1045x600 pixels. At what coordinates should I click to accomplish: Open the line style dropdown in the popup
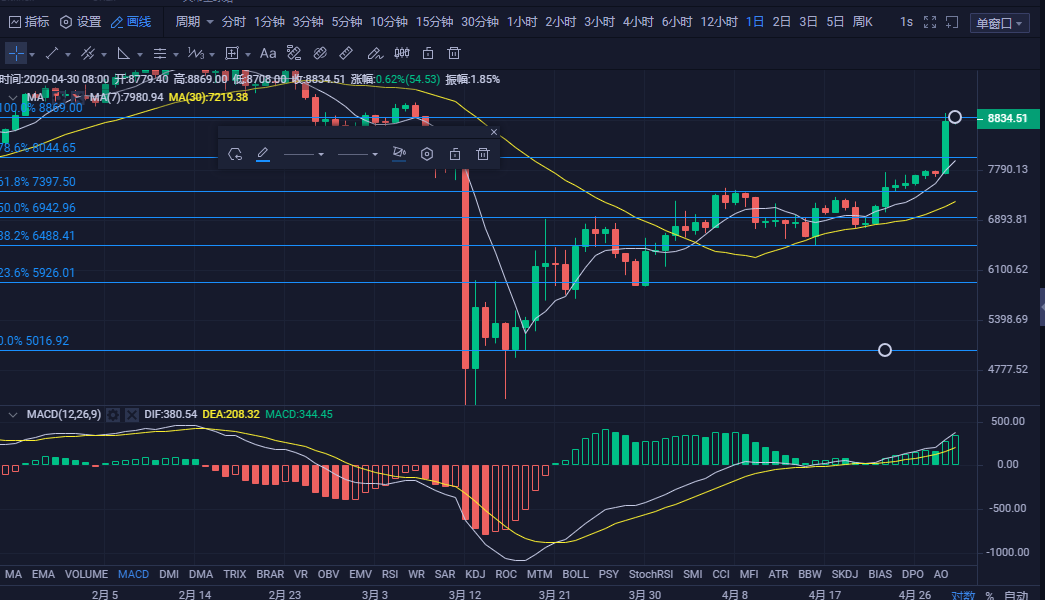coord(304,155)
